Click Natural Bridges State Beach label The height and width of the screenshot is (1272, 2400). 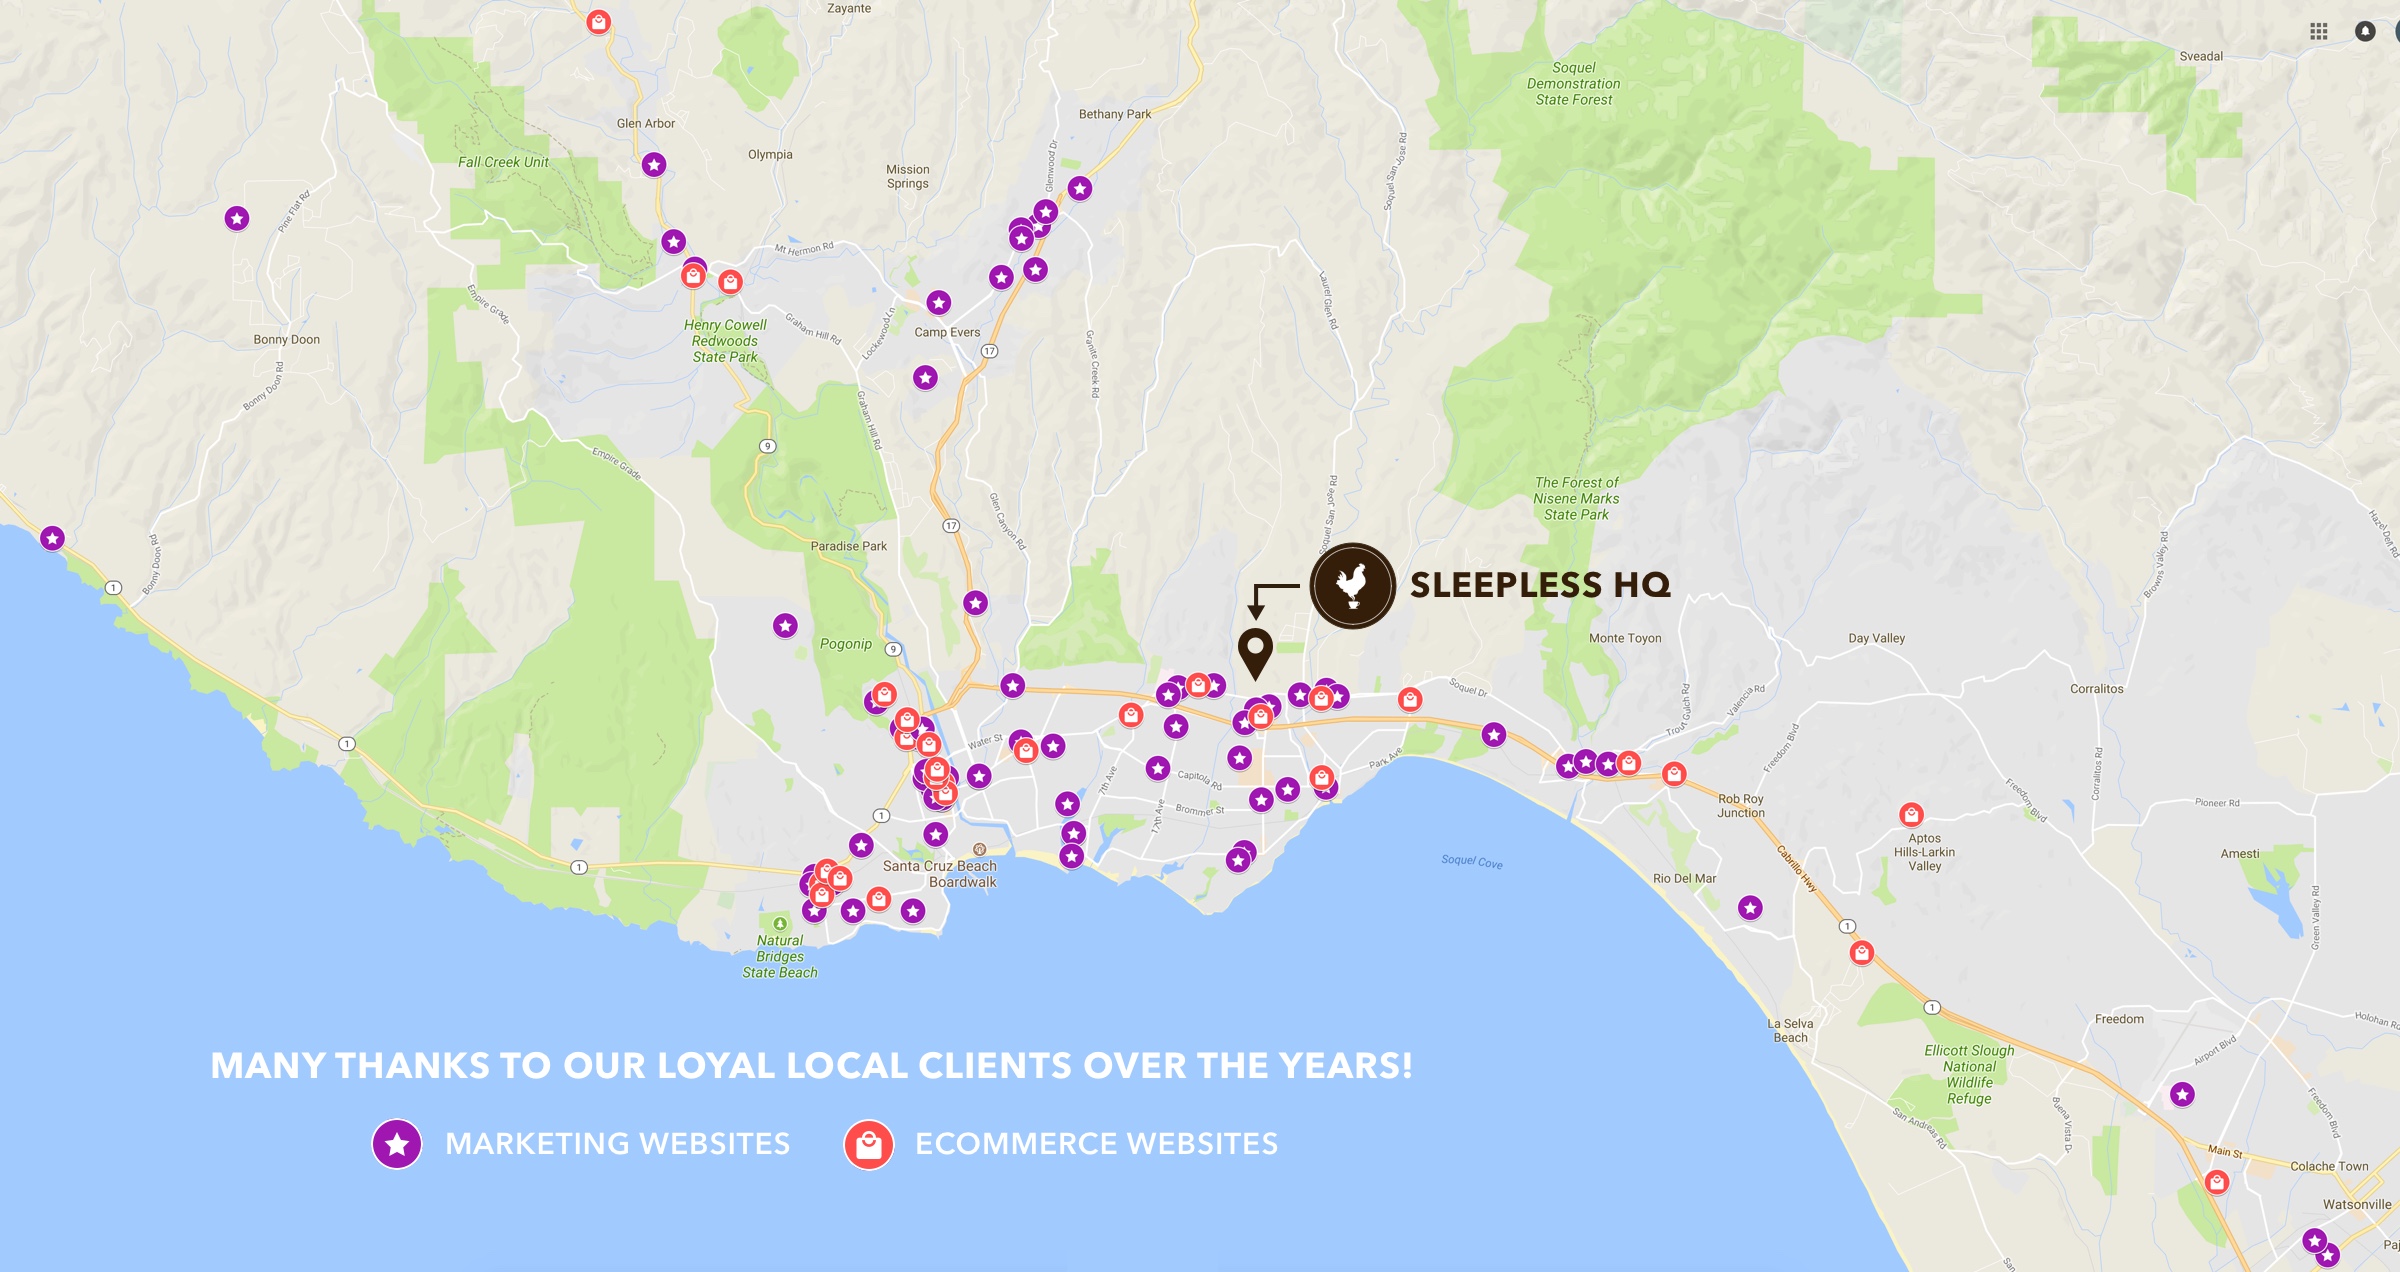[780, 956]
